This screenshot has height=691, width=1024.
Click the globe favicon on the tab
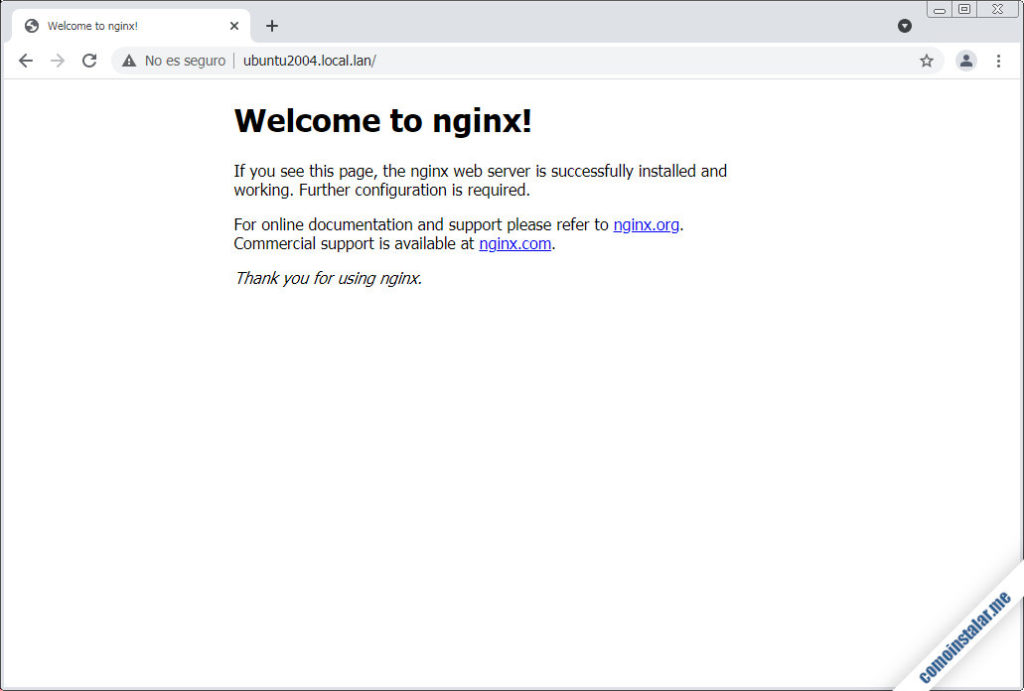(x=31, y=25)
